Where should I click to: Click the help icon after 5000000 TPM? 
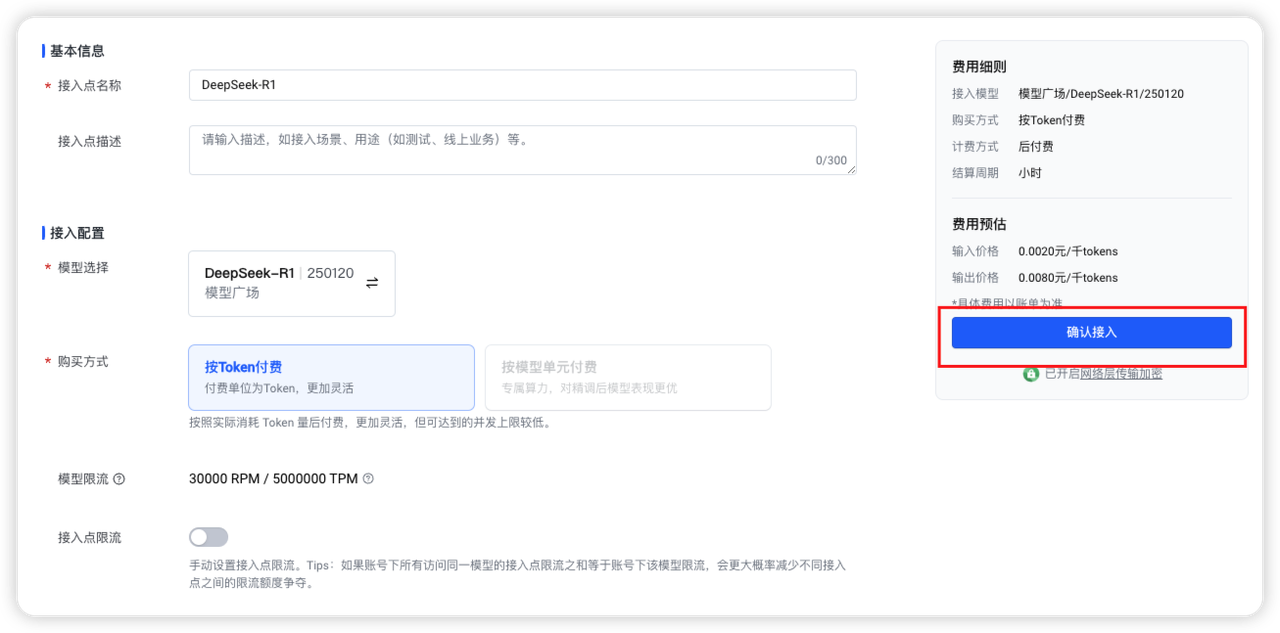(368, 479)
